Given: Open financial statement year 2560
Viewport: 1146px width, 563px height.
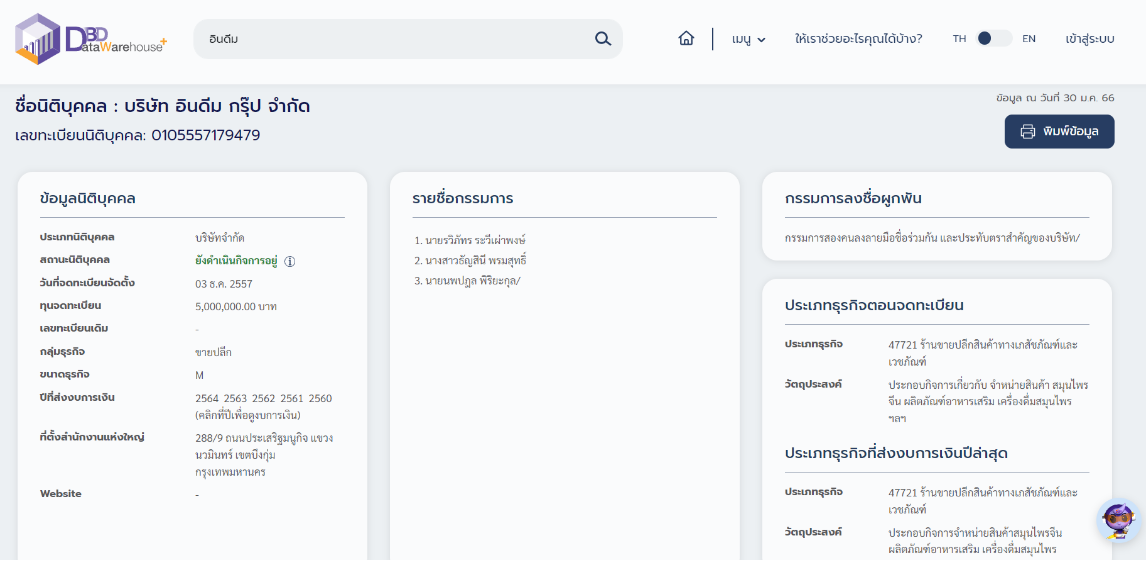Looking at the screenshot, I should point(320,398).
